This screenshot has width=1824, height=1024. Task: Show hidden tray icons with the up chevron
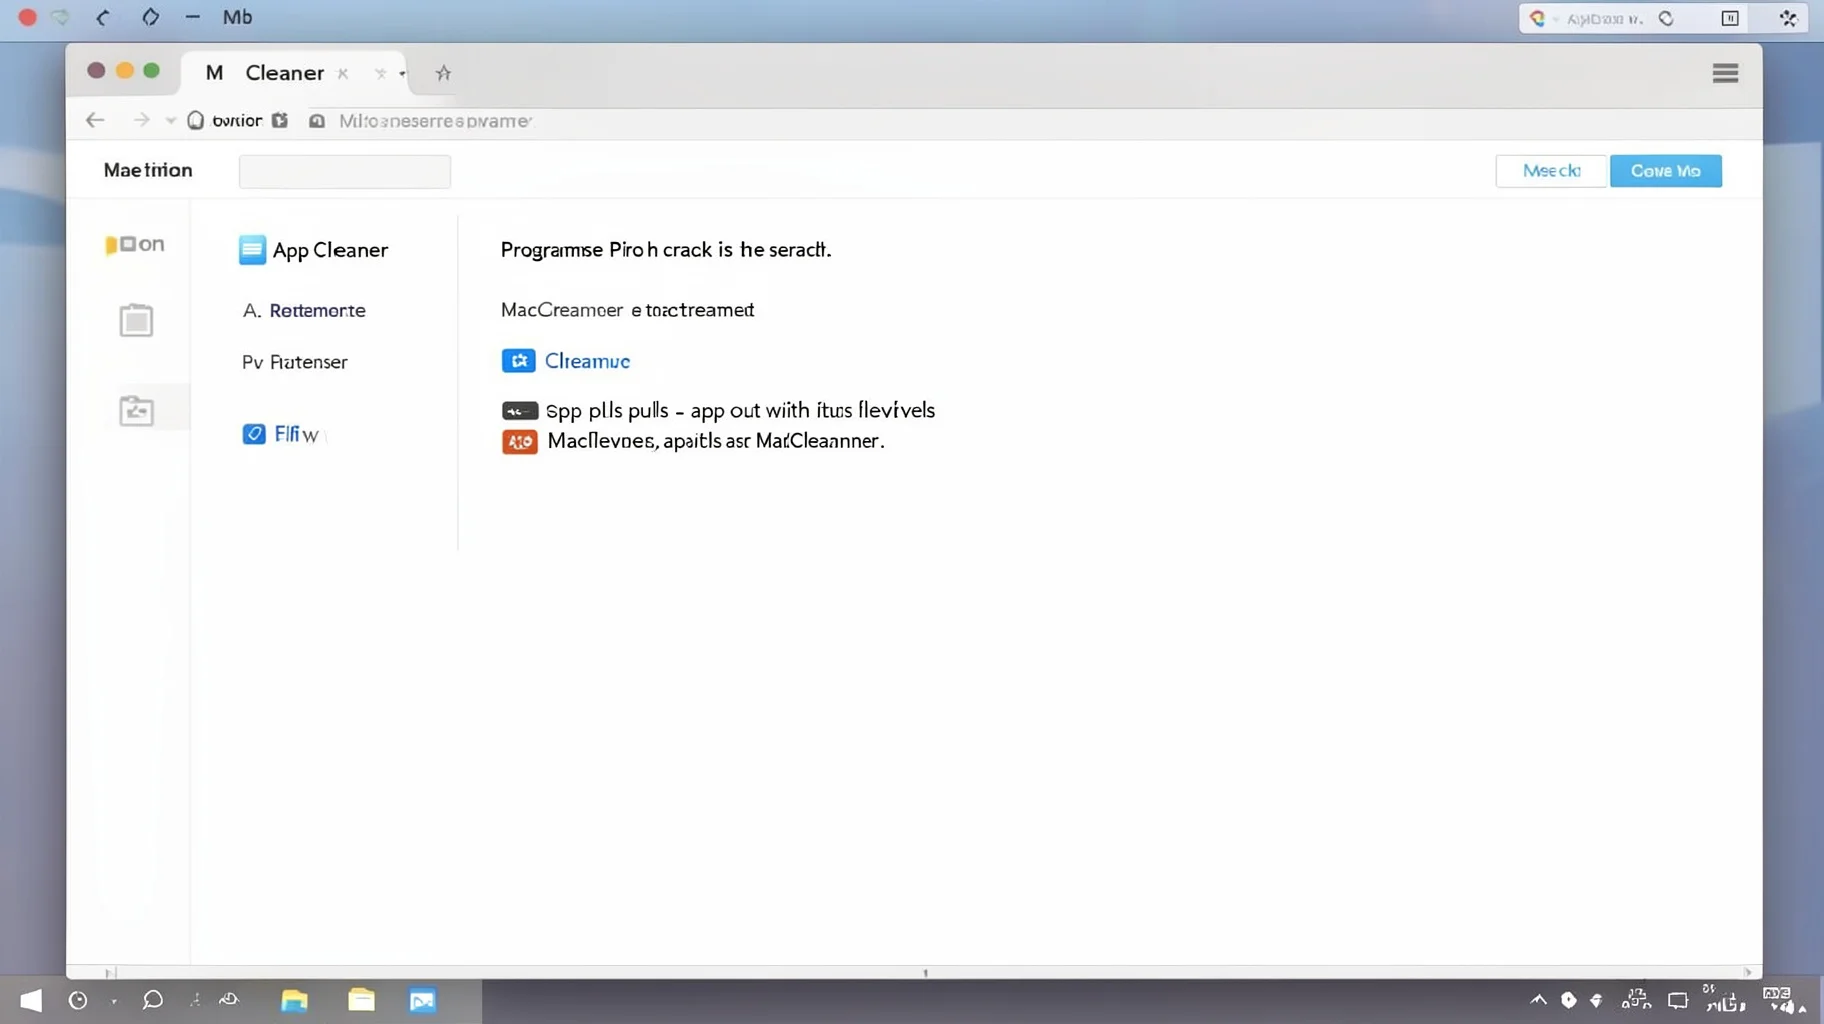pos(1538,1000)
